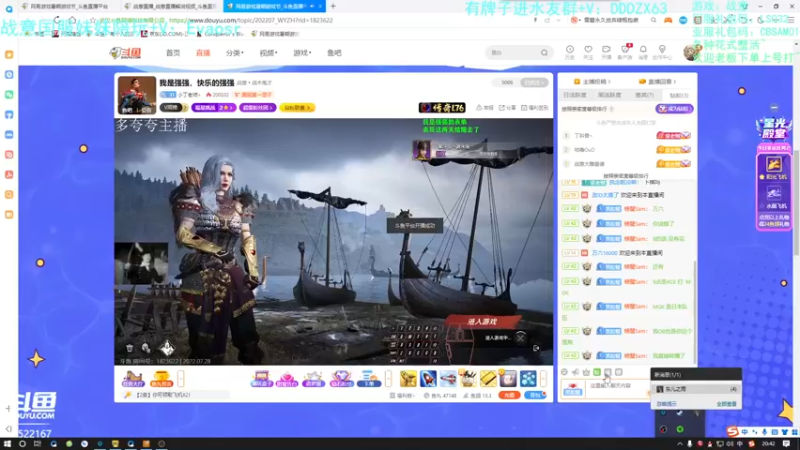Switch to the 日活跃度 tab
This screenshot has width=800, height=450.
click(574, 95)
